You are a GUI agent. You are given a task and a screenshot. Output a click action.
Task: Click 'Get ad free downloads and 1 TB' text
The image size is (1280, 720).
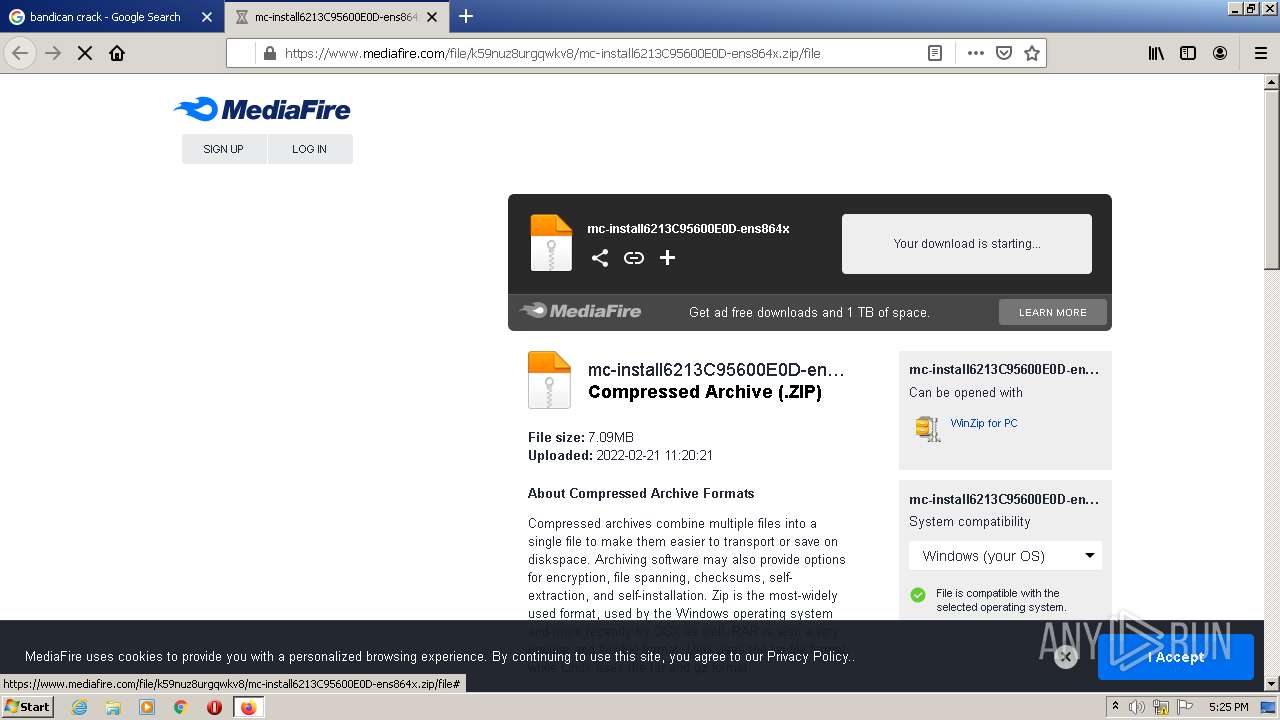coord(809,312)
